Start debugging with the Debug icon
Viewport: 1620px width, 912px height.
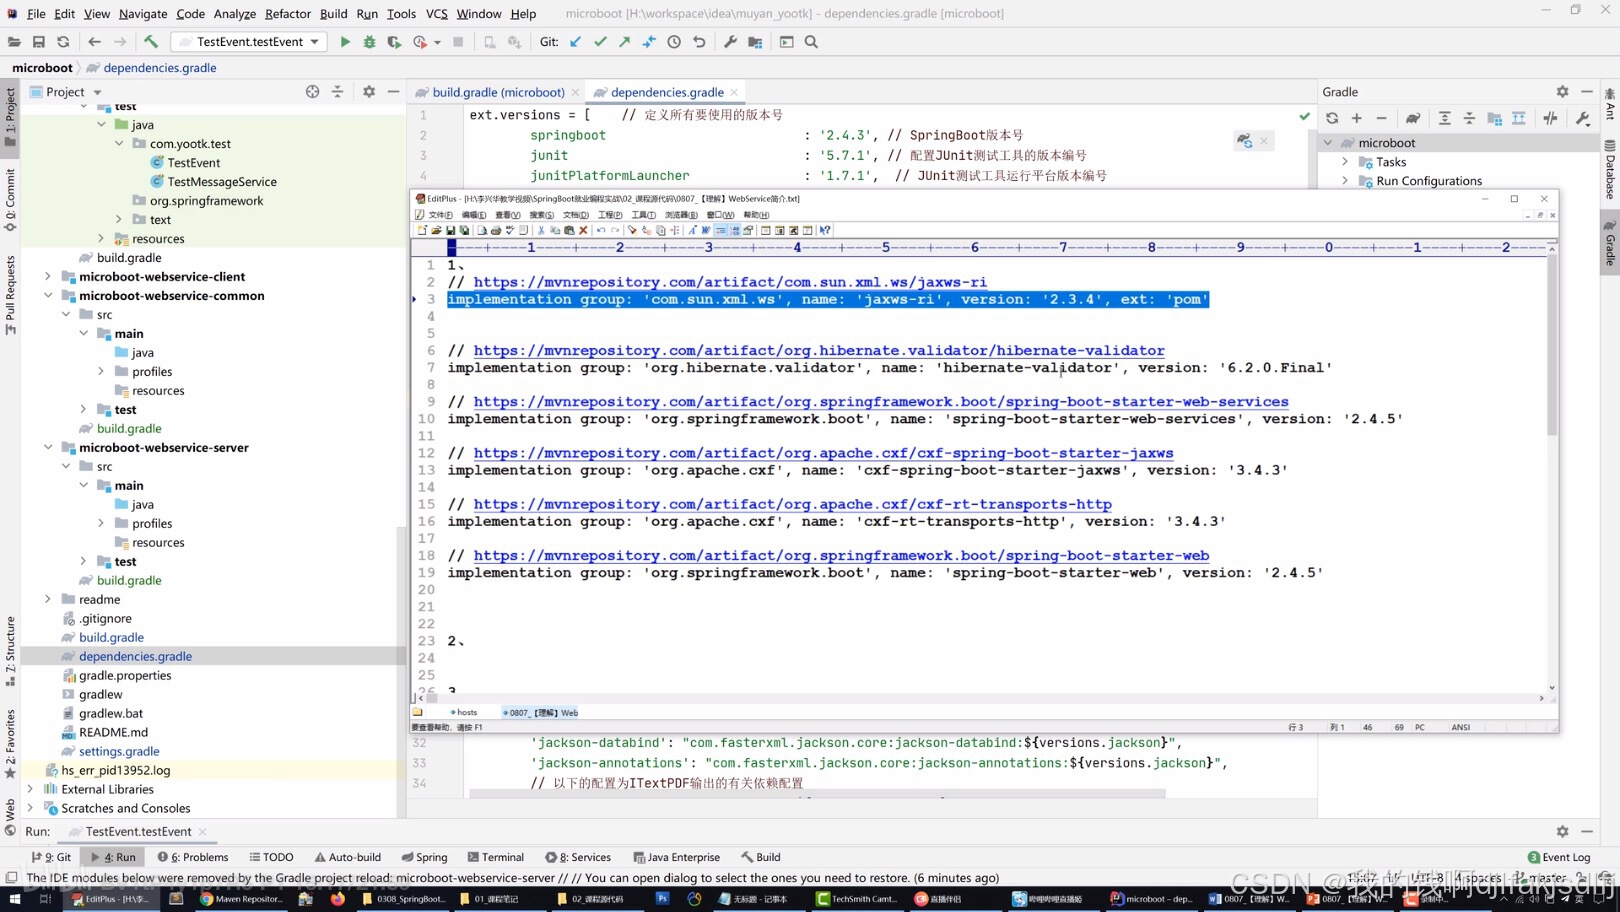(x=369, y=42)
